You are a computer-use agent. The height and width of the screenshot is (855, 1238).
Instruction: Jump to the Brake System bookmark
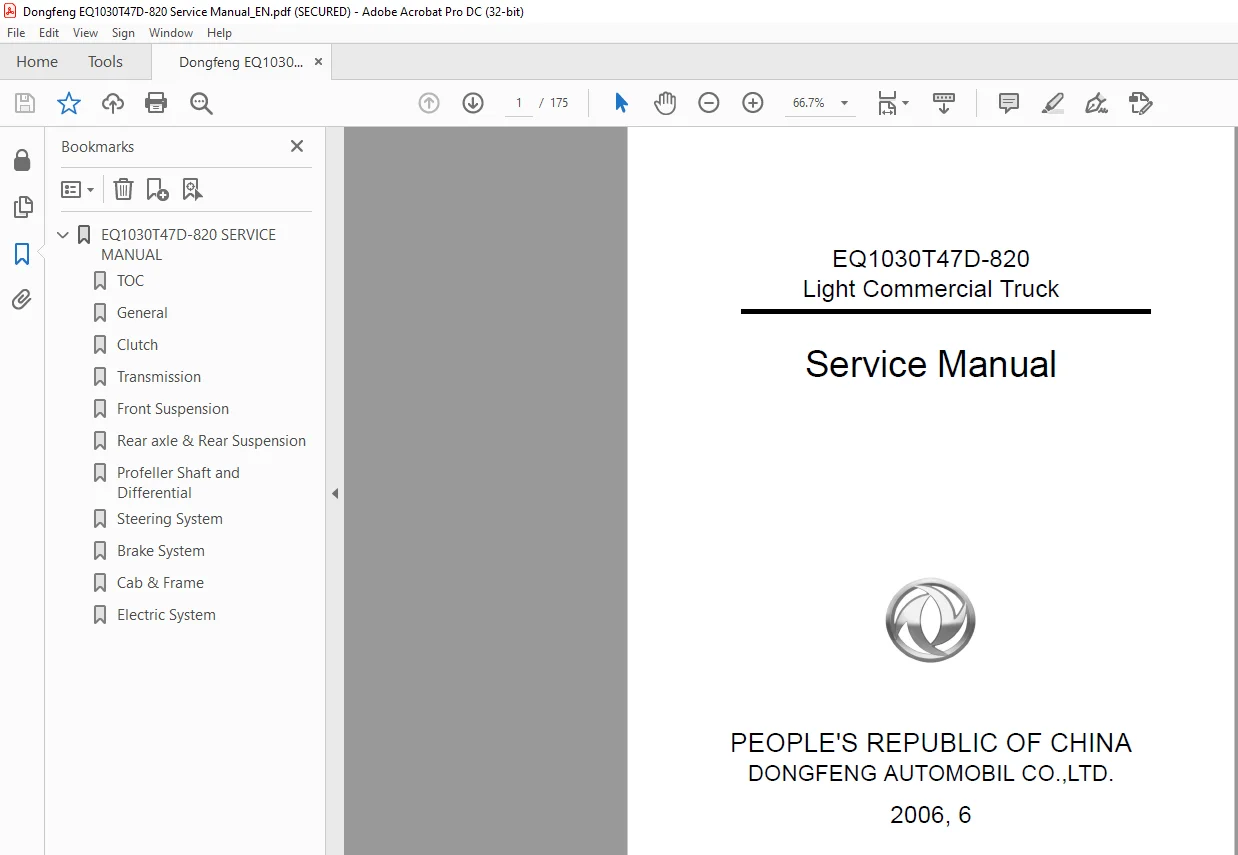tap(160, 551)
